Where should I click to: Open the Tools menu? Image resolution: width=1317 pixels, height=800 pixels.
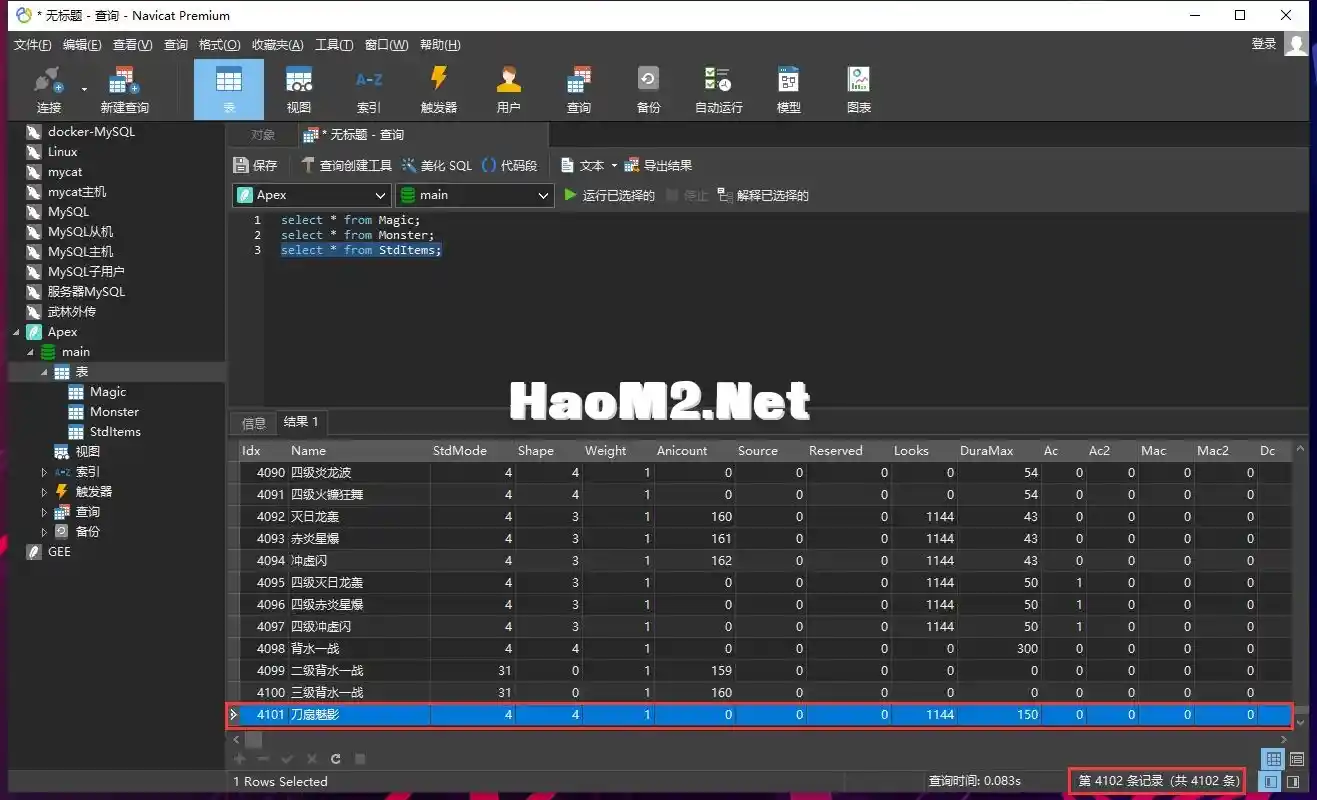pos(334,45)
